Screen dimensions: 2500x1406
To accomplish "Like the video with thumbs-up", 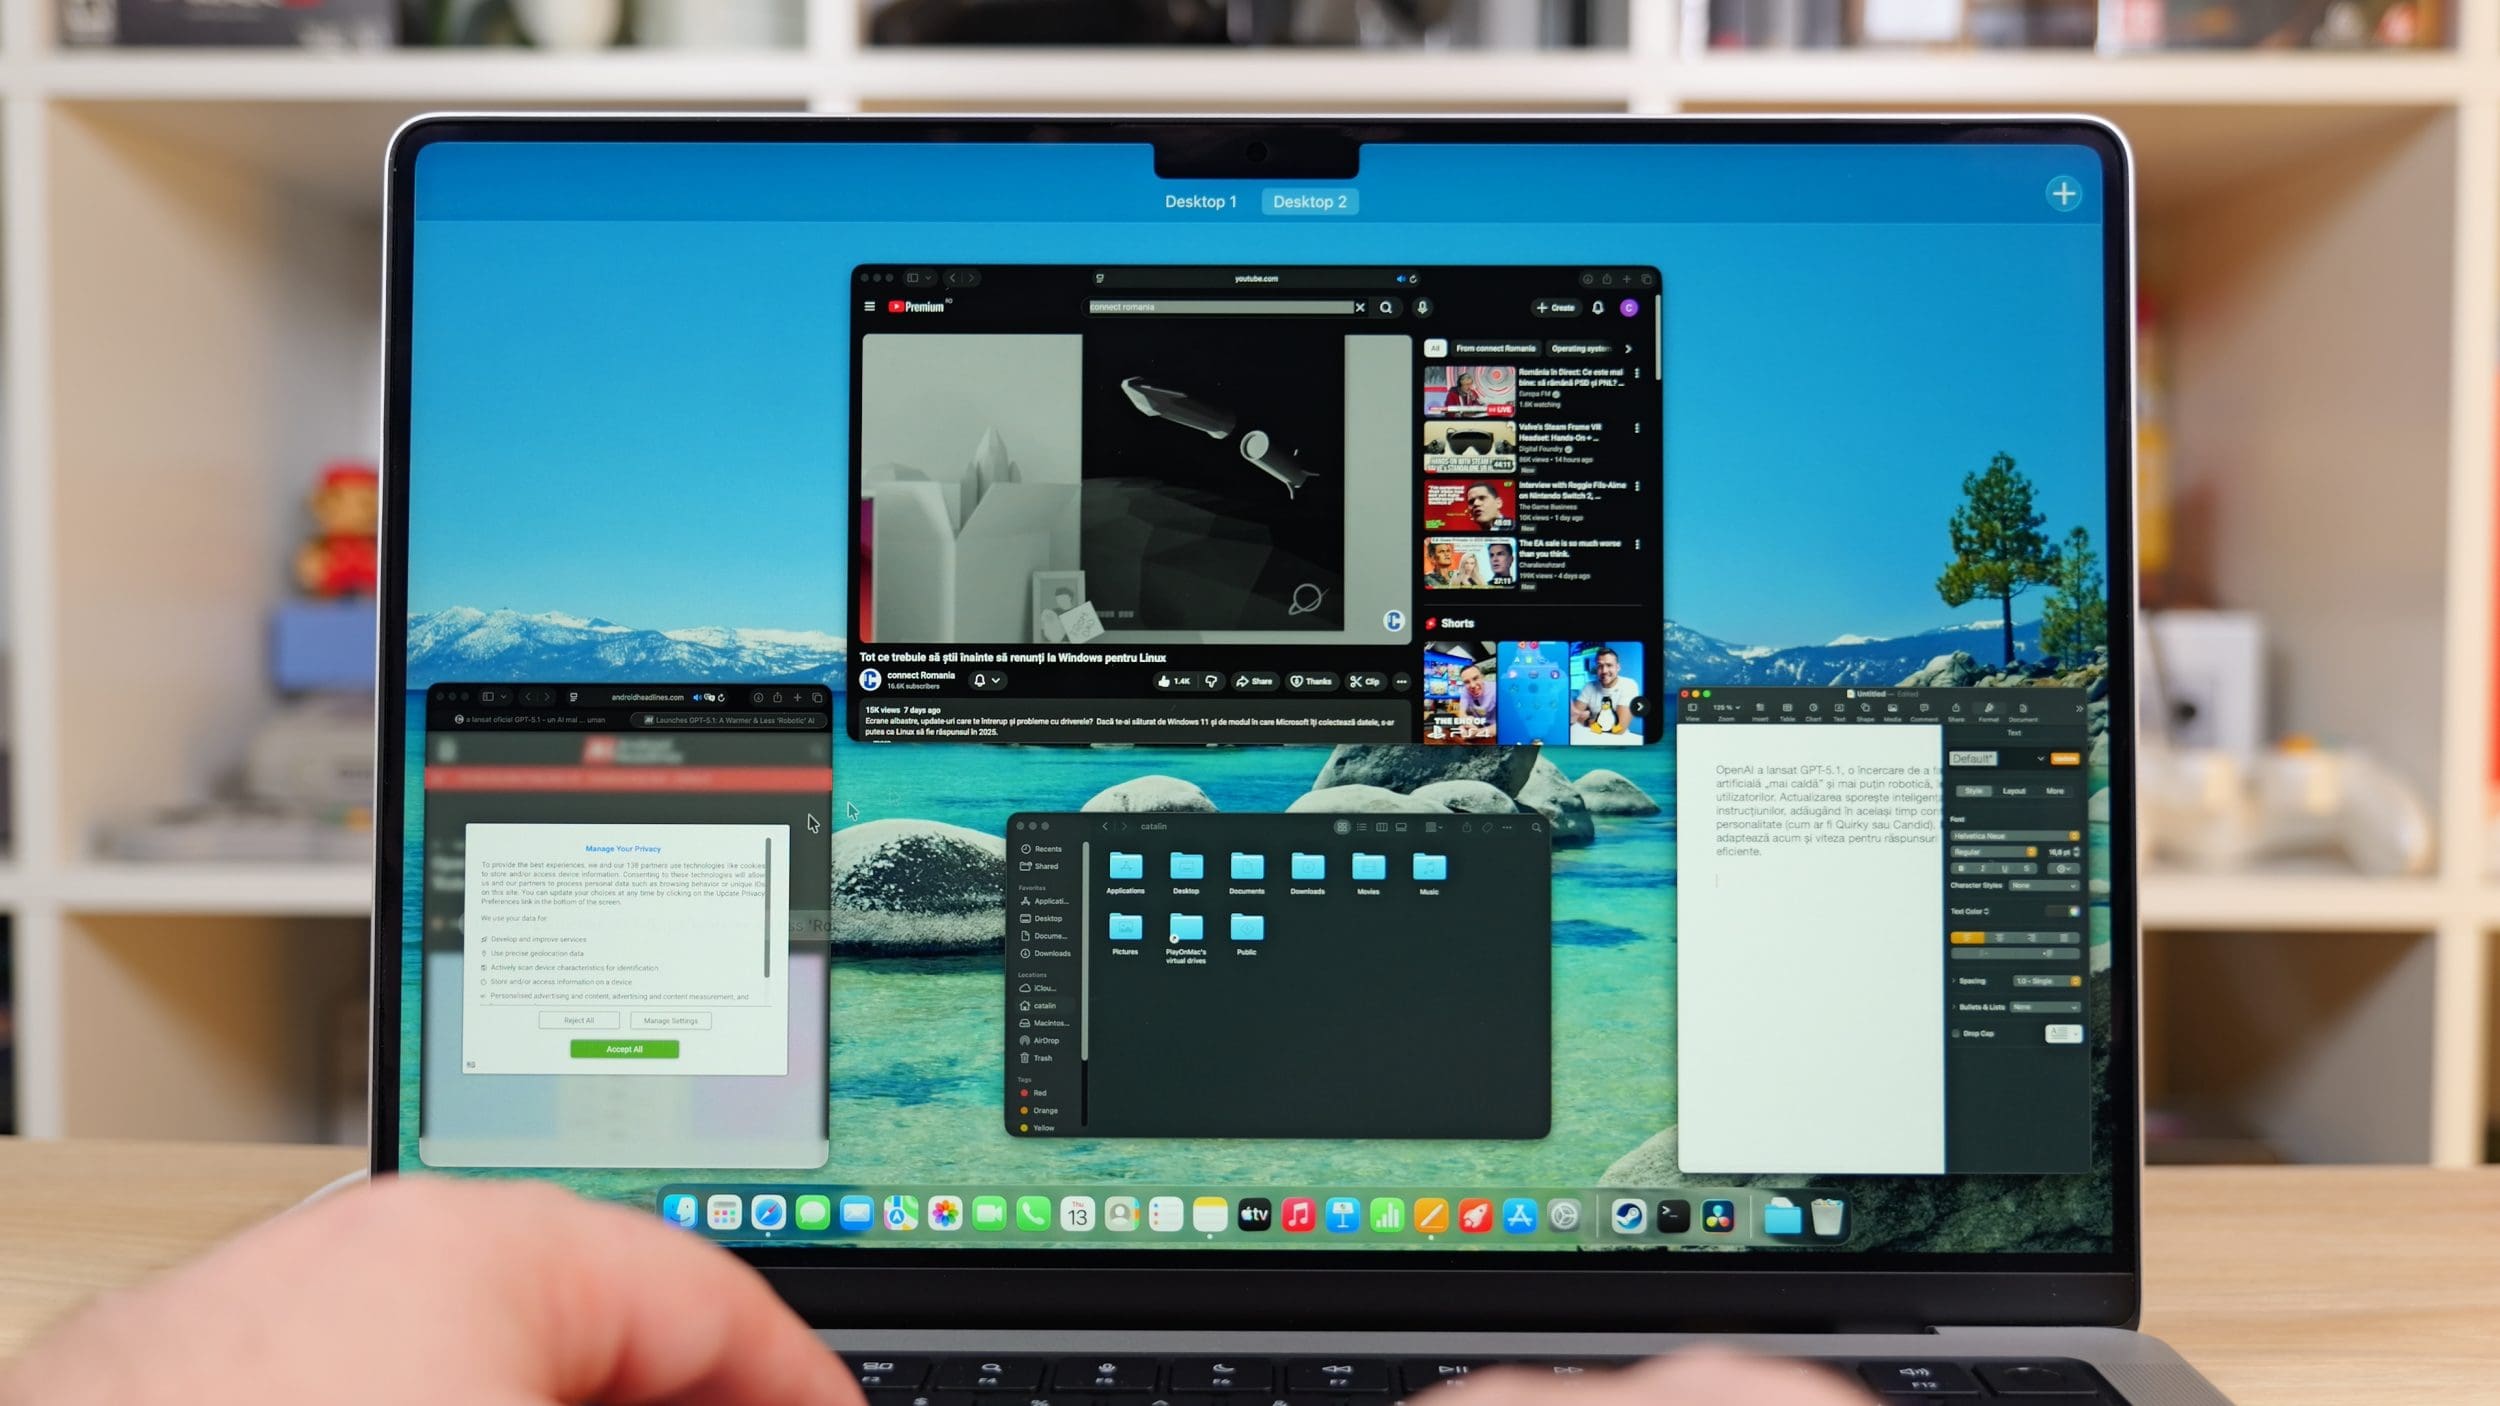I will click(x=1165, y=681).
